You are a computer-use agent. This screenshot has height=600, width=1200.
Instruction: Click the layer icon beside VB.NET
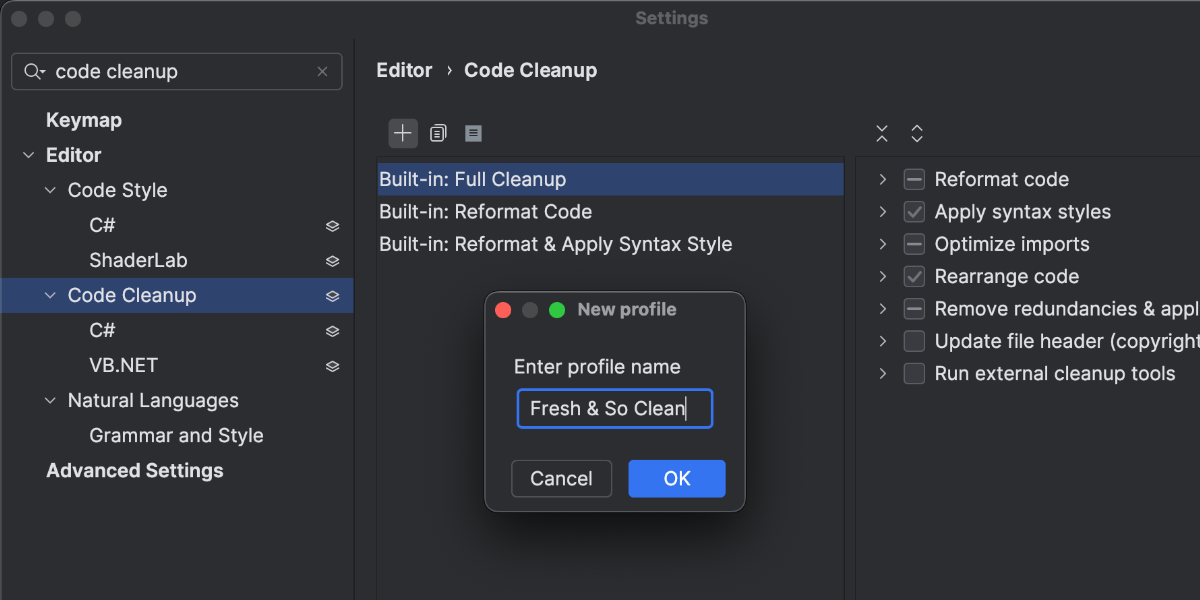pos(332,366)
